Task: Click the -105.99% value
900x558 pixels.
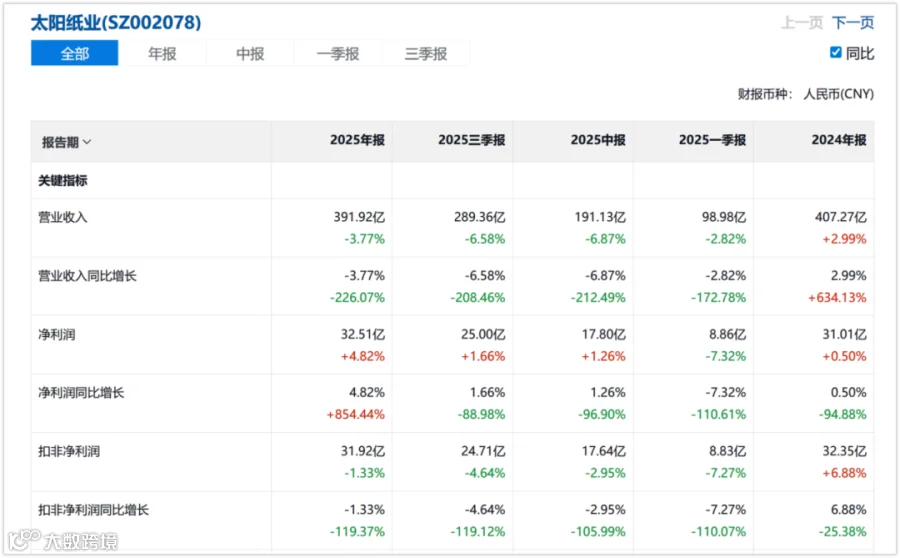Action: 598,532
